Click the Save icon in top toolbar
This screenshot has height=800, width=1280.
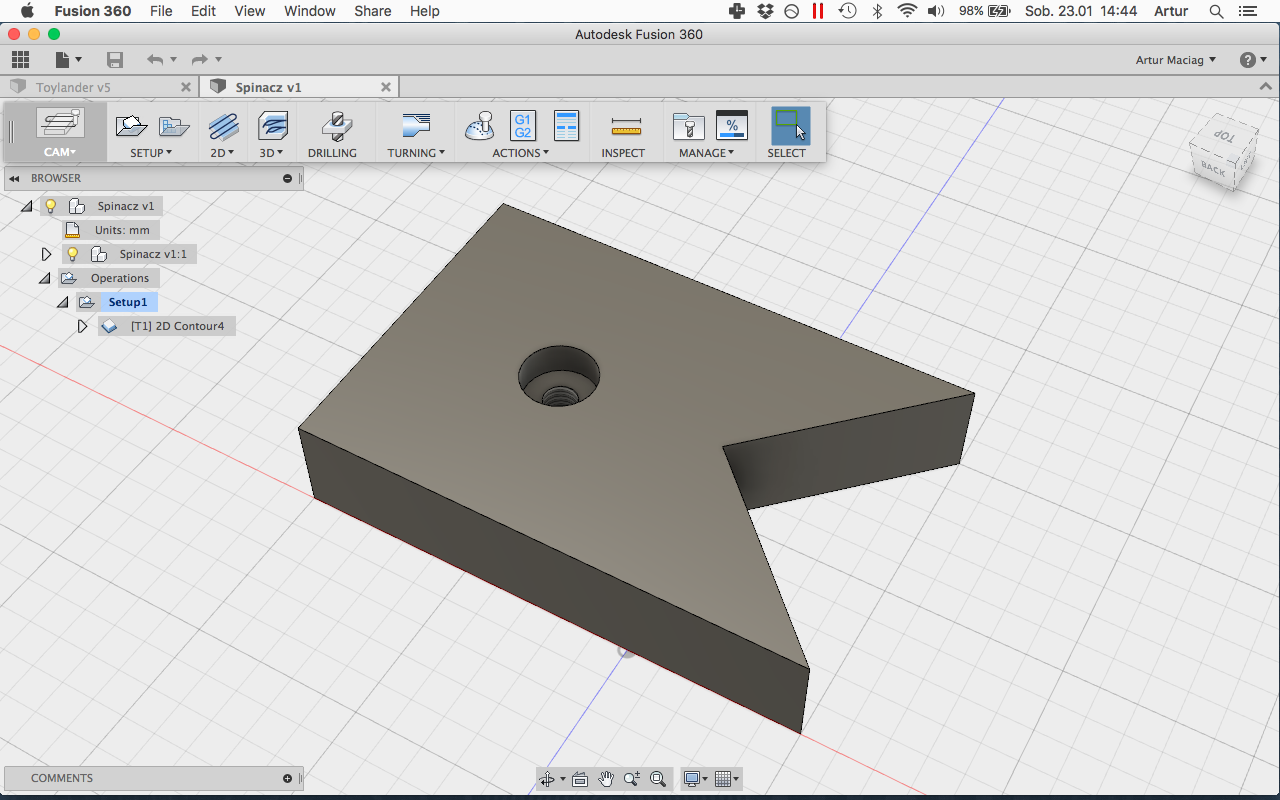pyautogui.click(x=115, y=60)
